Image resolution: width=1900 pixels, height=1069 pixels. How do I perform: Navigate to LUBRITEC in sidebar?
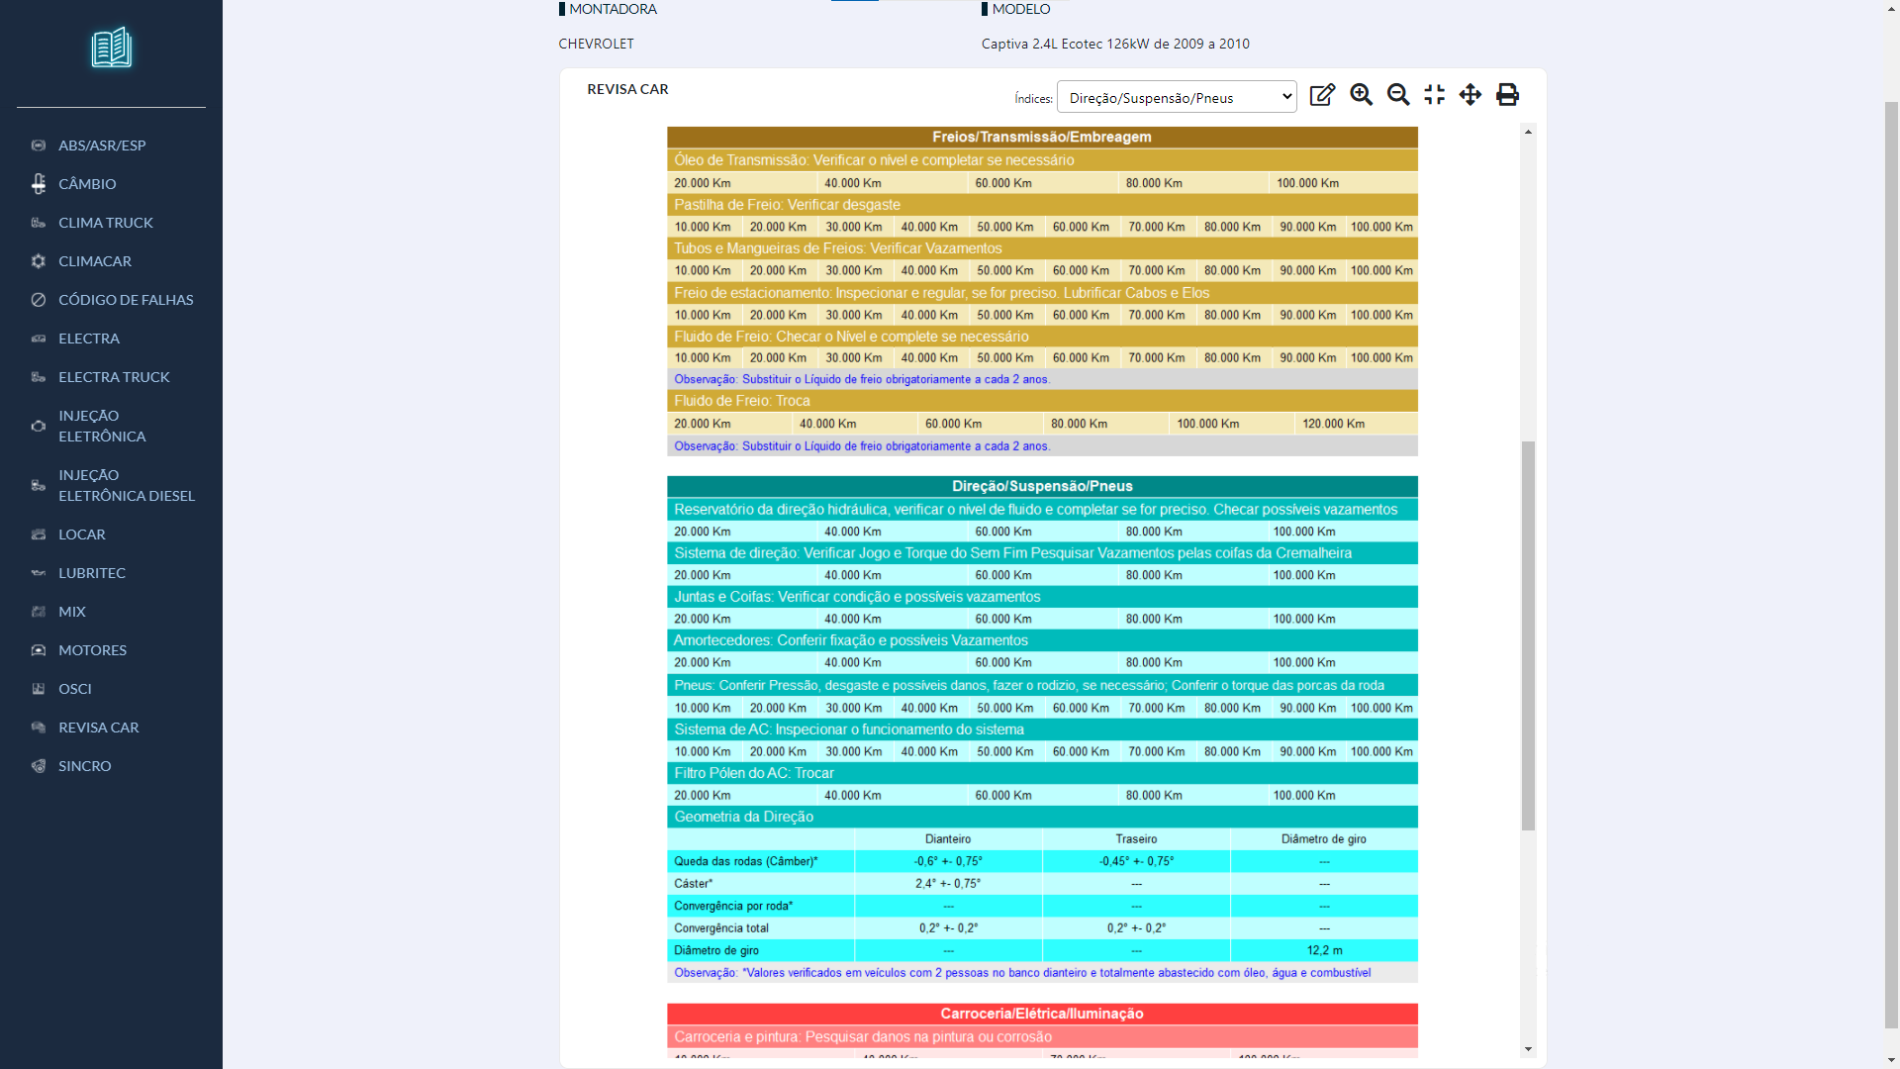click(x=92, y=573)
